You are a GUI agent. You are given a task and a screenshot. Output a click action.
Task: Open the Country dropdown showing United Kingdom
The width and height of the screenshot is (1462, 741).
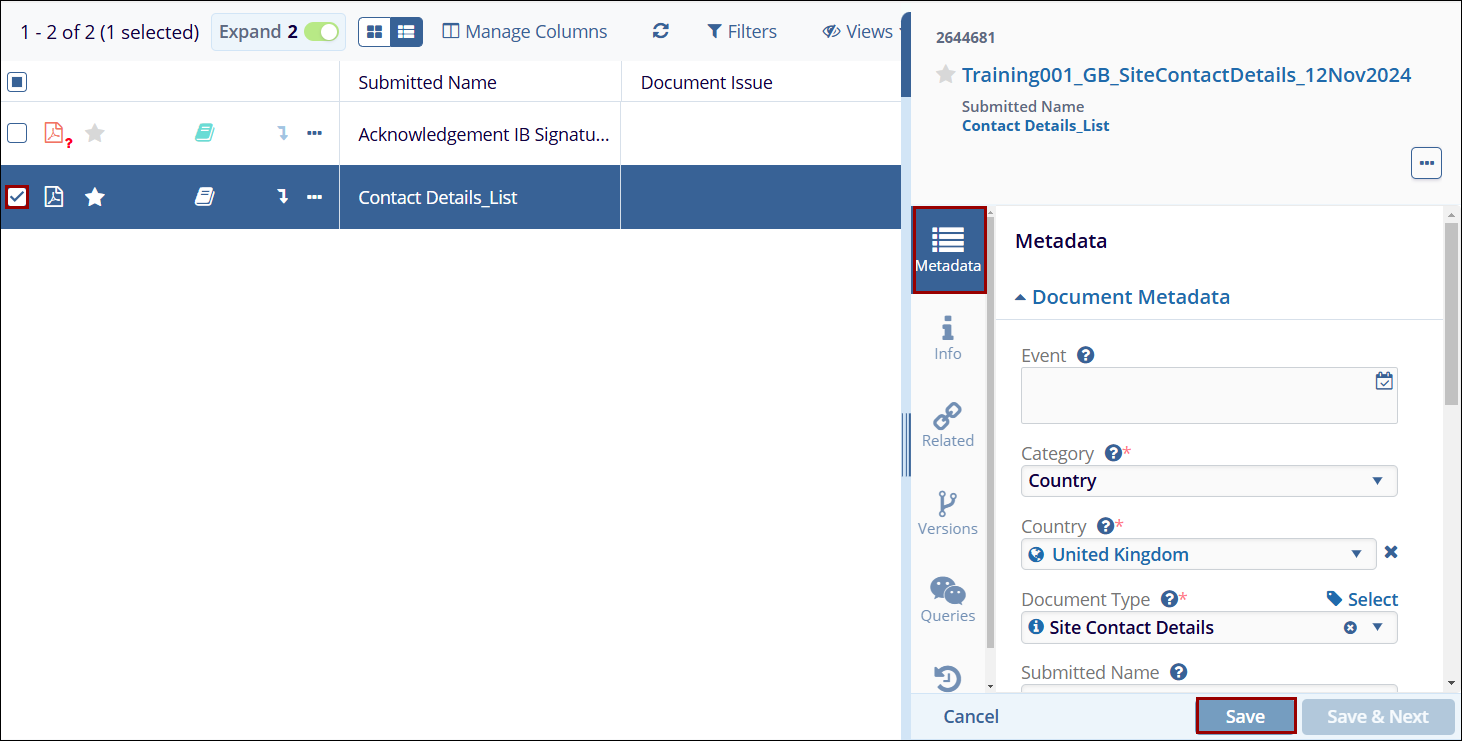click(1198, 554)
